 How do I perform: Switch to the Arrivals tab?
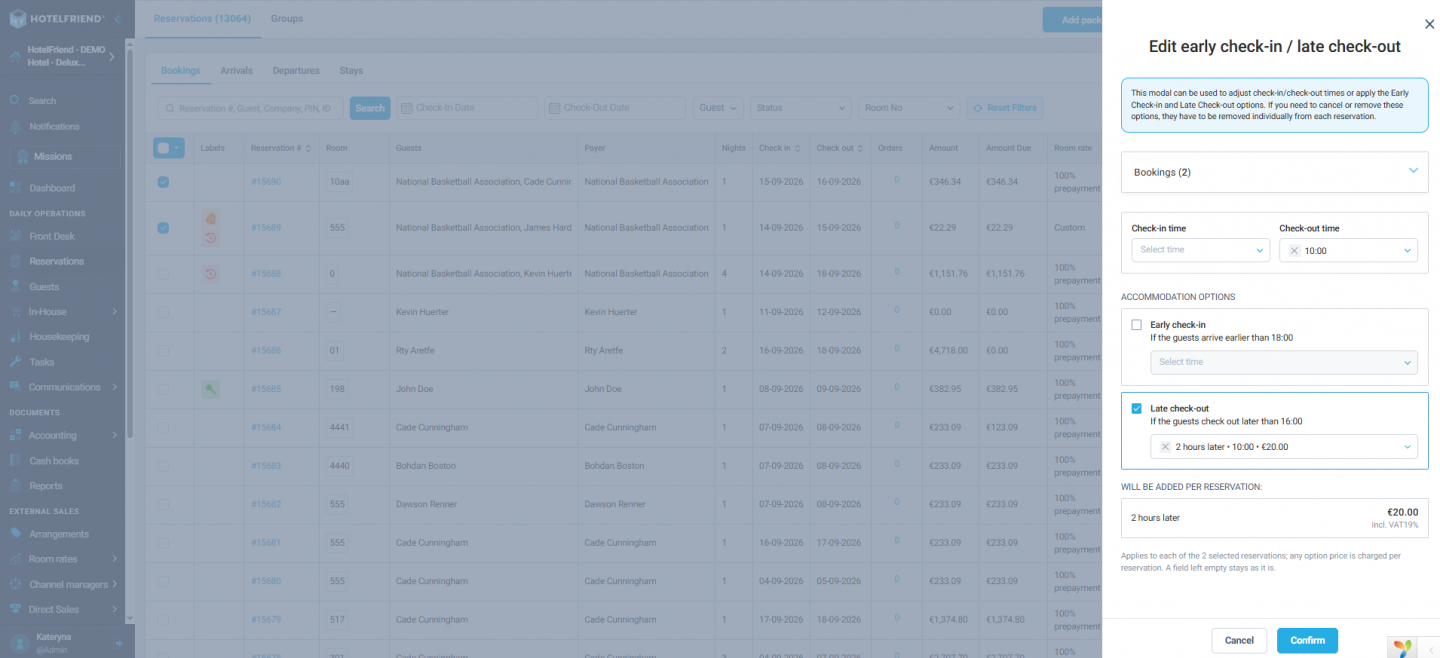237,71
